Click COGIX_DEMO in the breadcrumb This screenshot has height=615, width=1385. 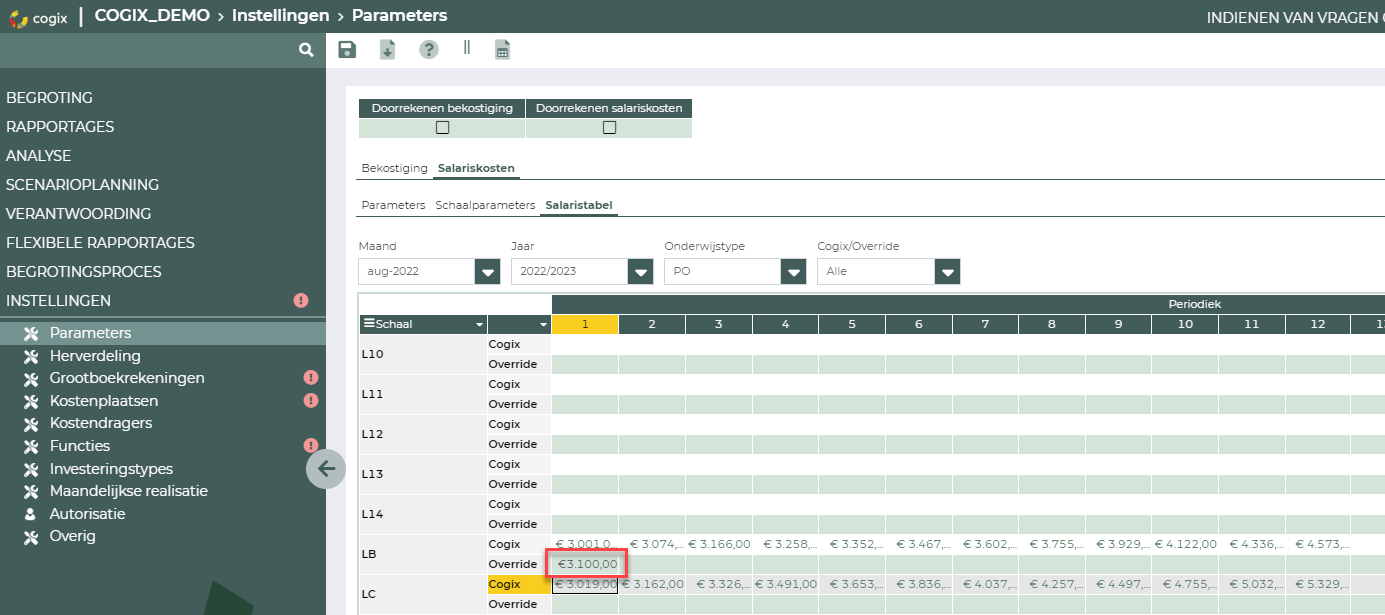click(x=153, y=16)
